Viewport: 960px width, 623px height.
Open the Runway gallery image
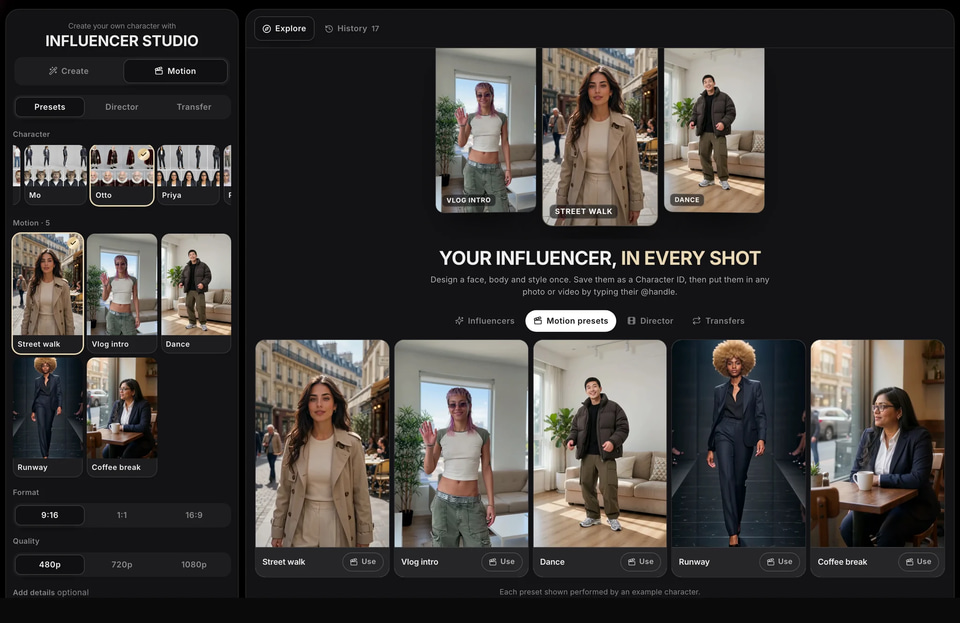tap(738, 444)
